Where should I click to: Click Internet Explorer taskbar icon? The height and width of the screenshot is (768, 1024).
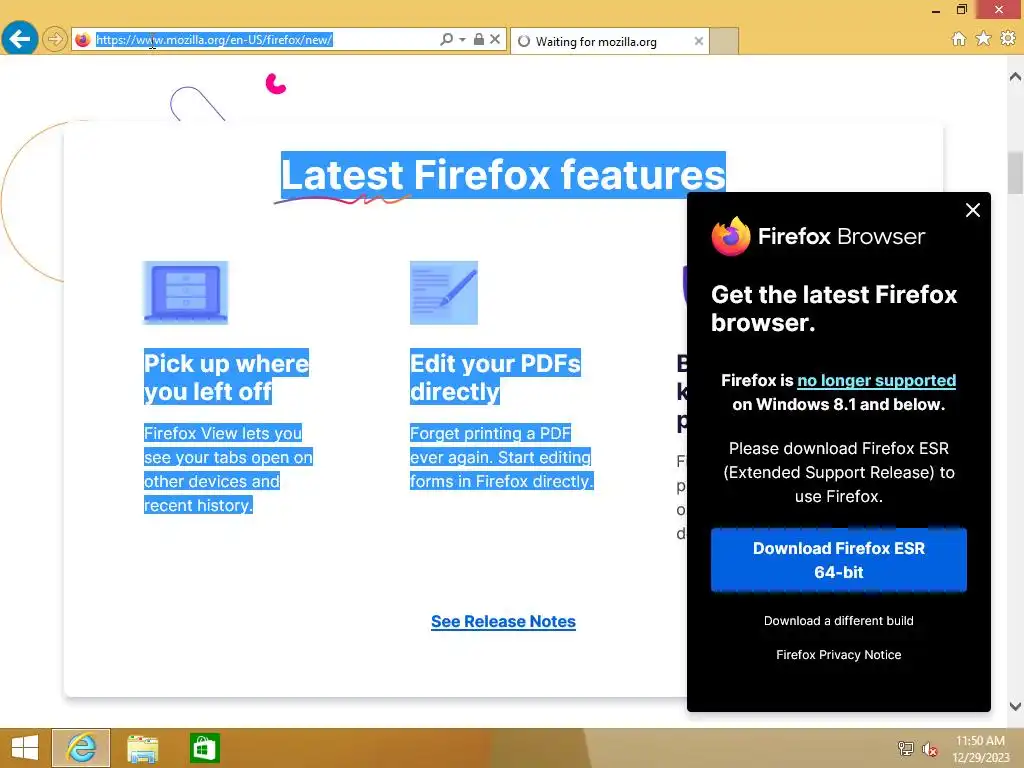tap(81, 748)
